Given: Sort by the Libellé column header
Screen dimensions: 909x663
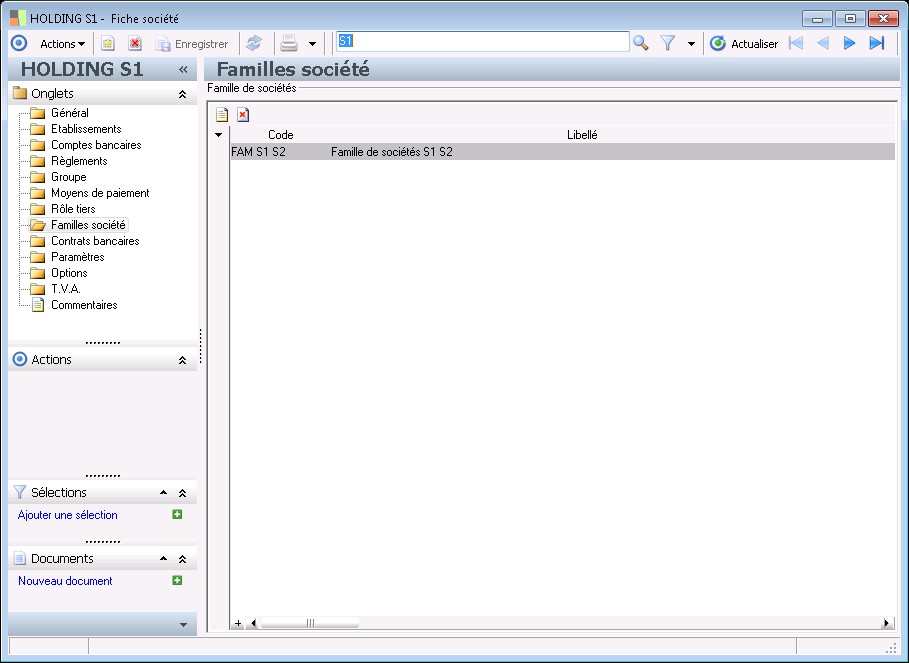Looking at the screenshot, I should click(582, 135).
